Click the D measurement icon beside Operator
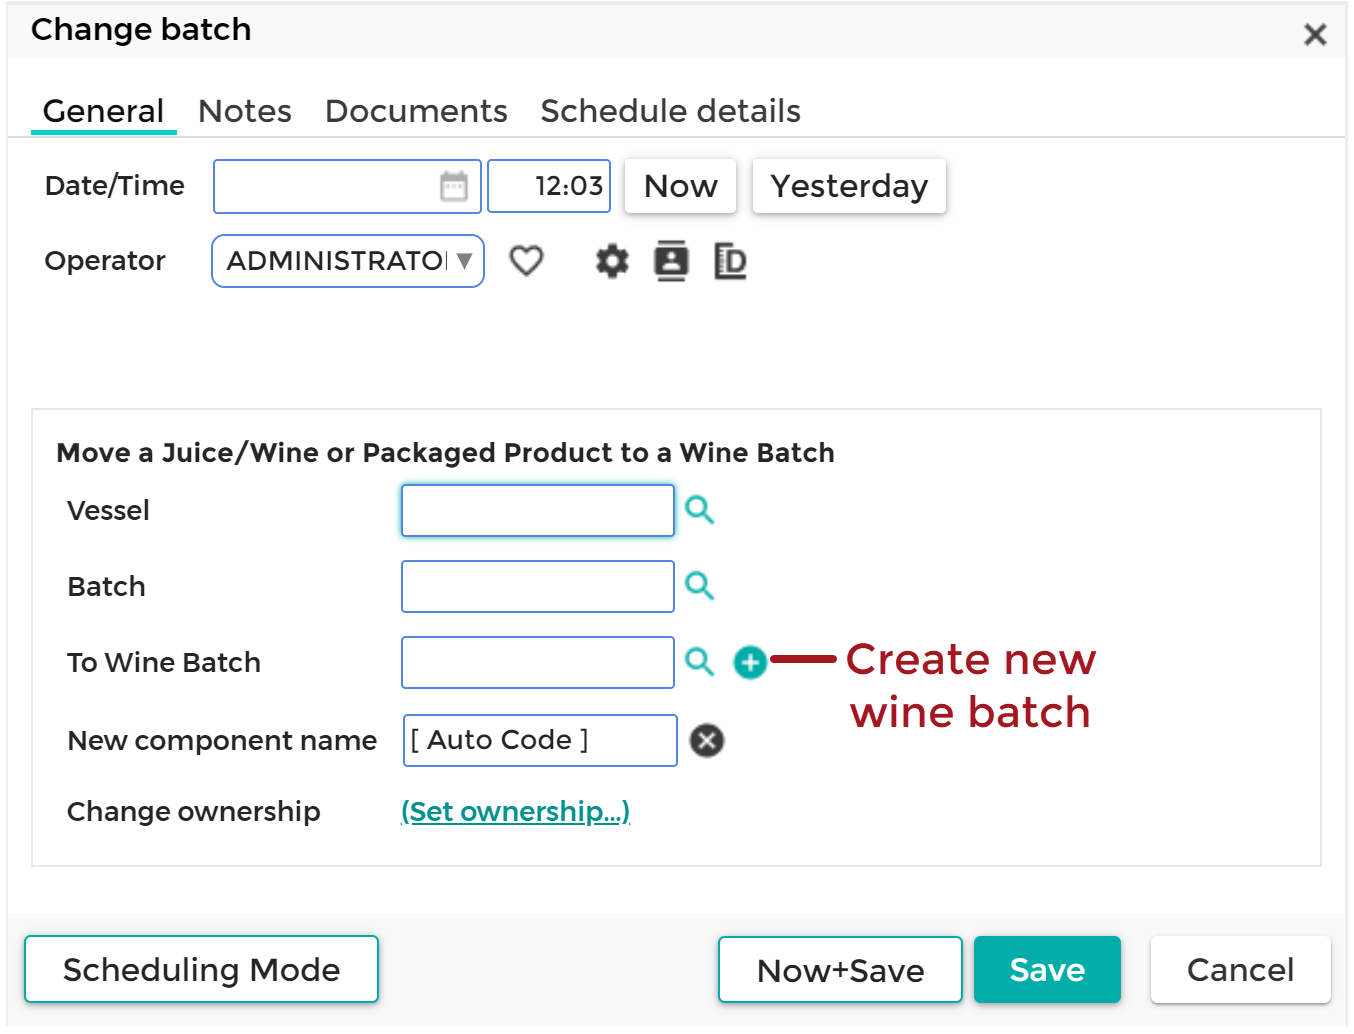The width and height of the screenshot is (1354, 1034). point(729,261)
